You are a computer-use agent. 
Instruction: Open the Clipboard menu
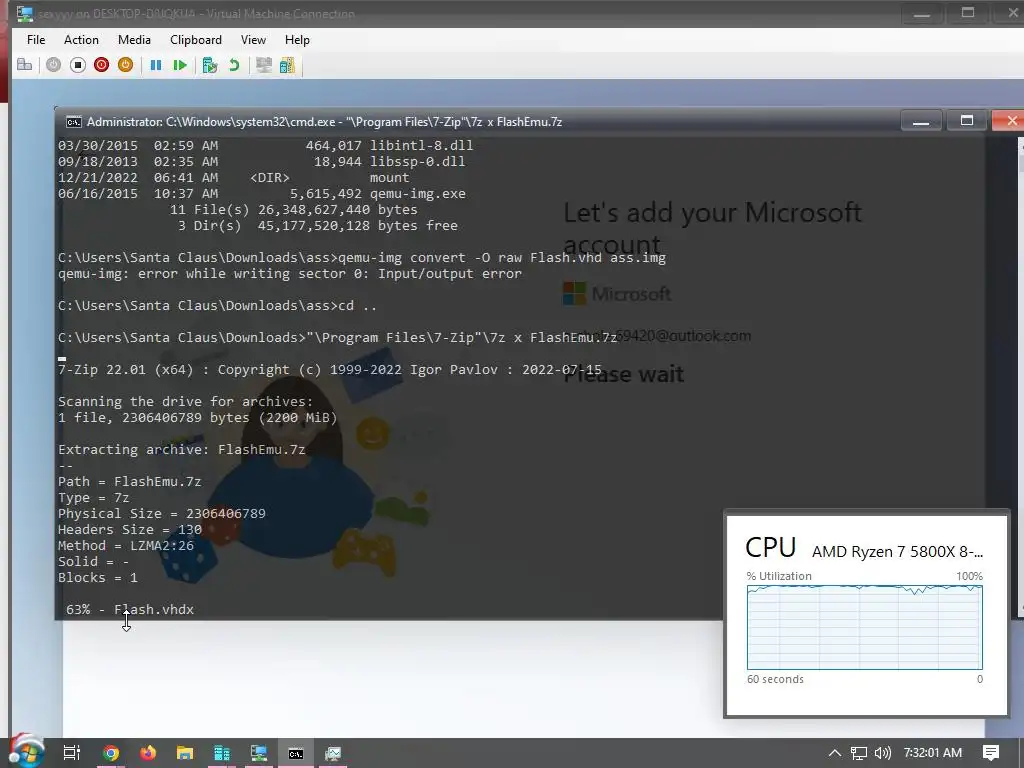click(196, 40)
